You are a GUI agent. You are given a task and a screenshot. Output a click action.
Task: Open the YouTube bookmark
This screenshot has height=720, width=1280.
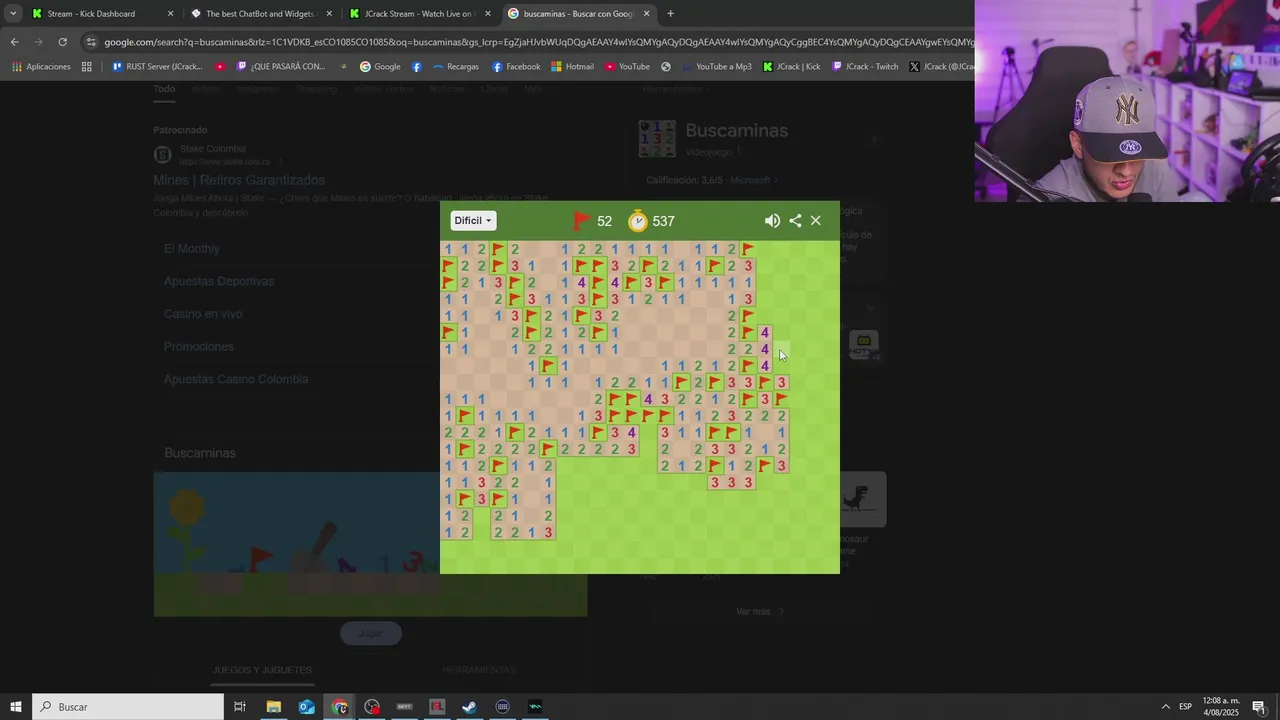click(627, 67)
